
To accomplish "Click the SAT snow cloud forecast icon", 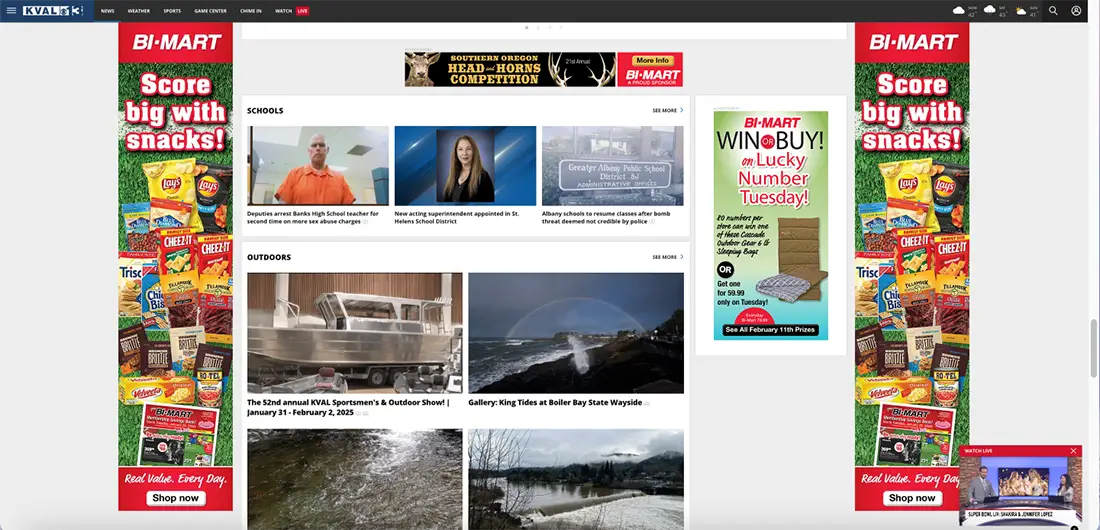I will [x=990, y=11].
